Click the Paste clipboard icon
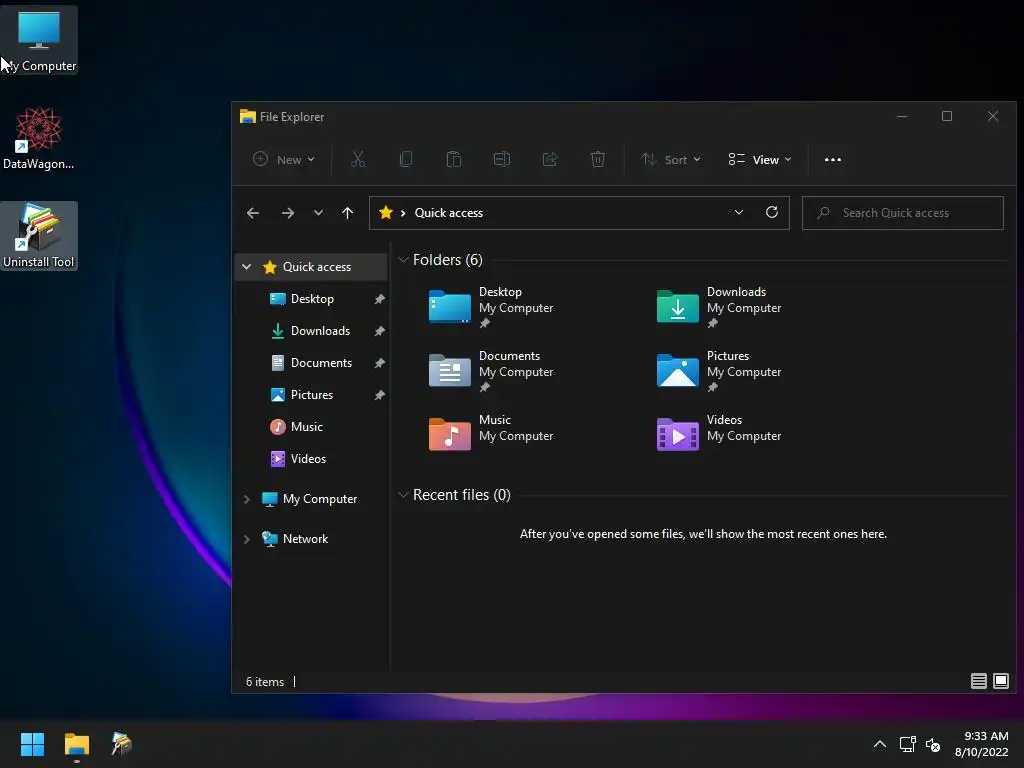The image size is (1024, 768). coord(454,159)
